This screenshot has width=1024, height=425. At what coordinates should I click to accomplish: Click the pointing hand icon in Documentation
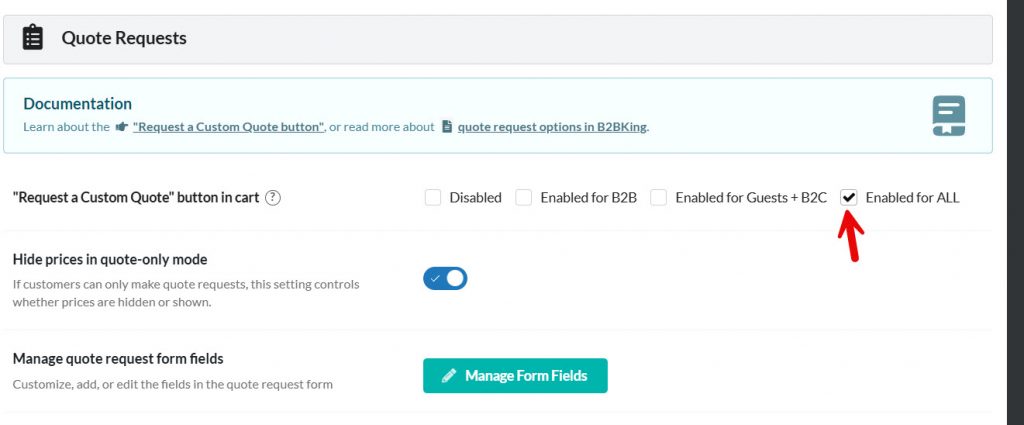click(x=122, y=127)
